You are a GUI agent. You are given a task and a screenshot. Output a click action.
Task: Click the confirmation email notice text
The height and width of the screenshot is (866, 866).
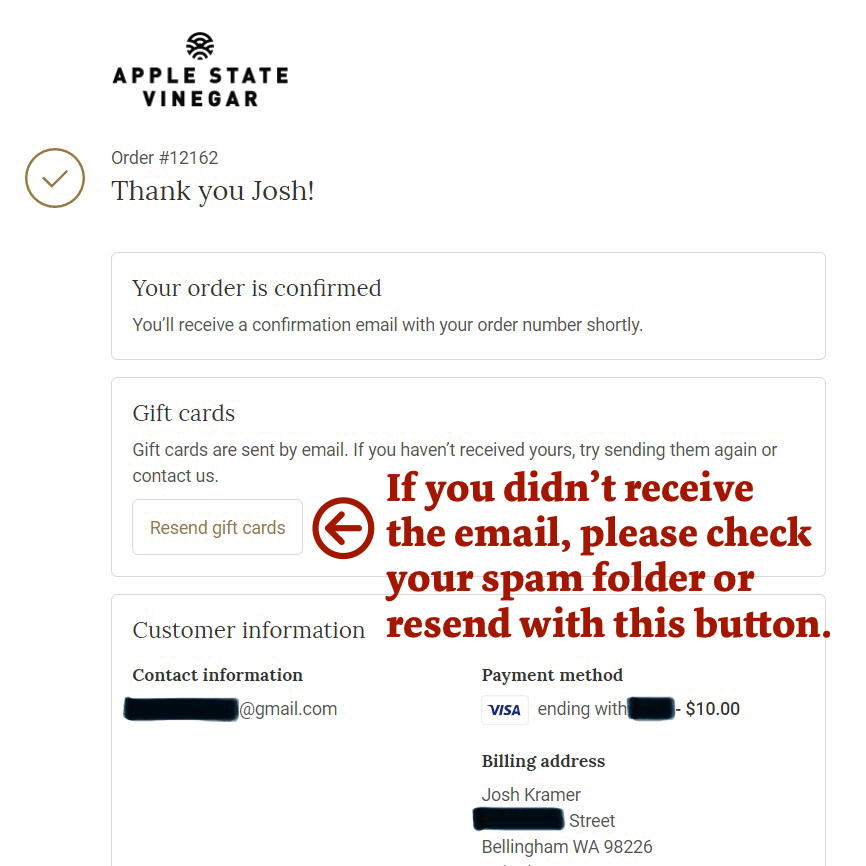387,325
